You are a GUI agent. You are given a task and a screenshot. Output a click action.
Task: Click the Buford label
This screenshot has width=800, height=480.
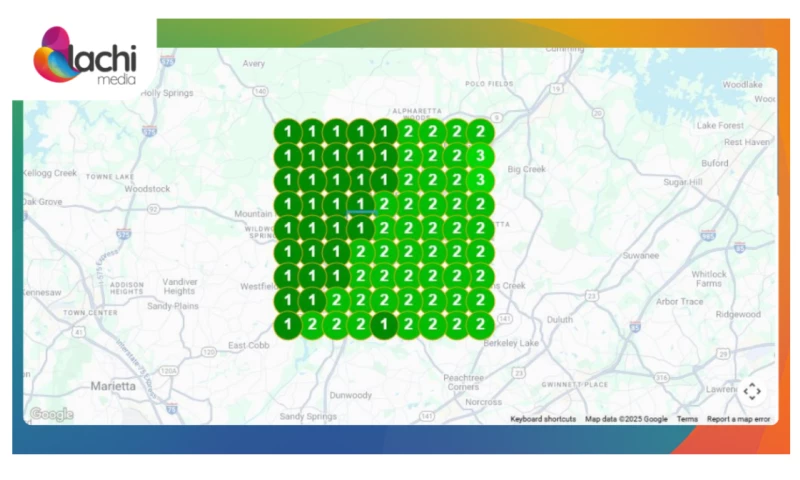[715, 163]
